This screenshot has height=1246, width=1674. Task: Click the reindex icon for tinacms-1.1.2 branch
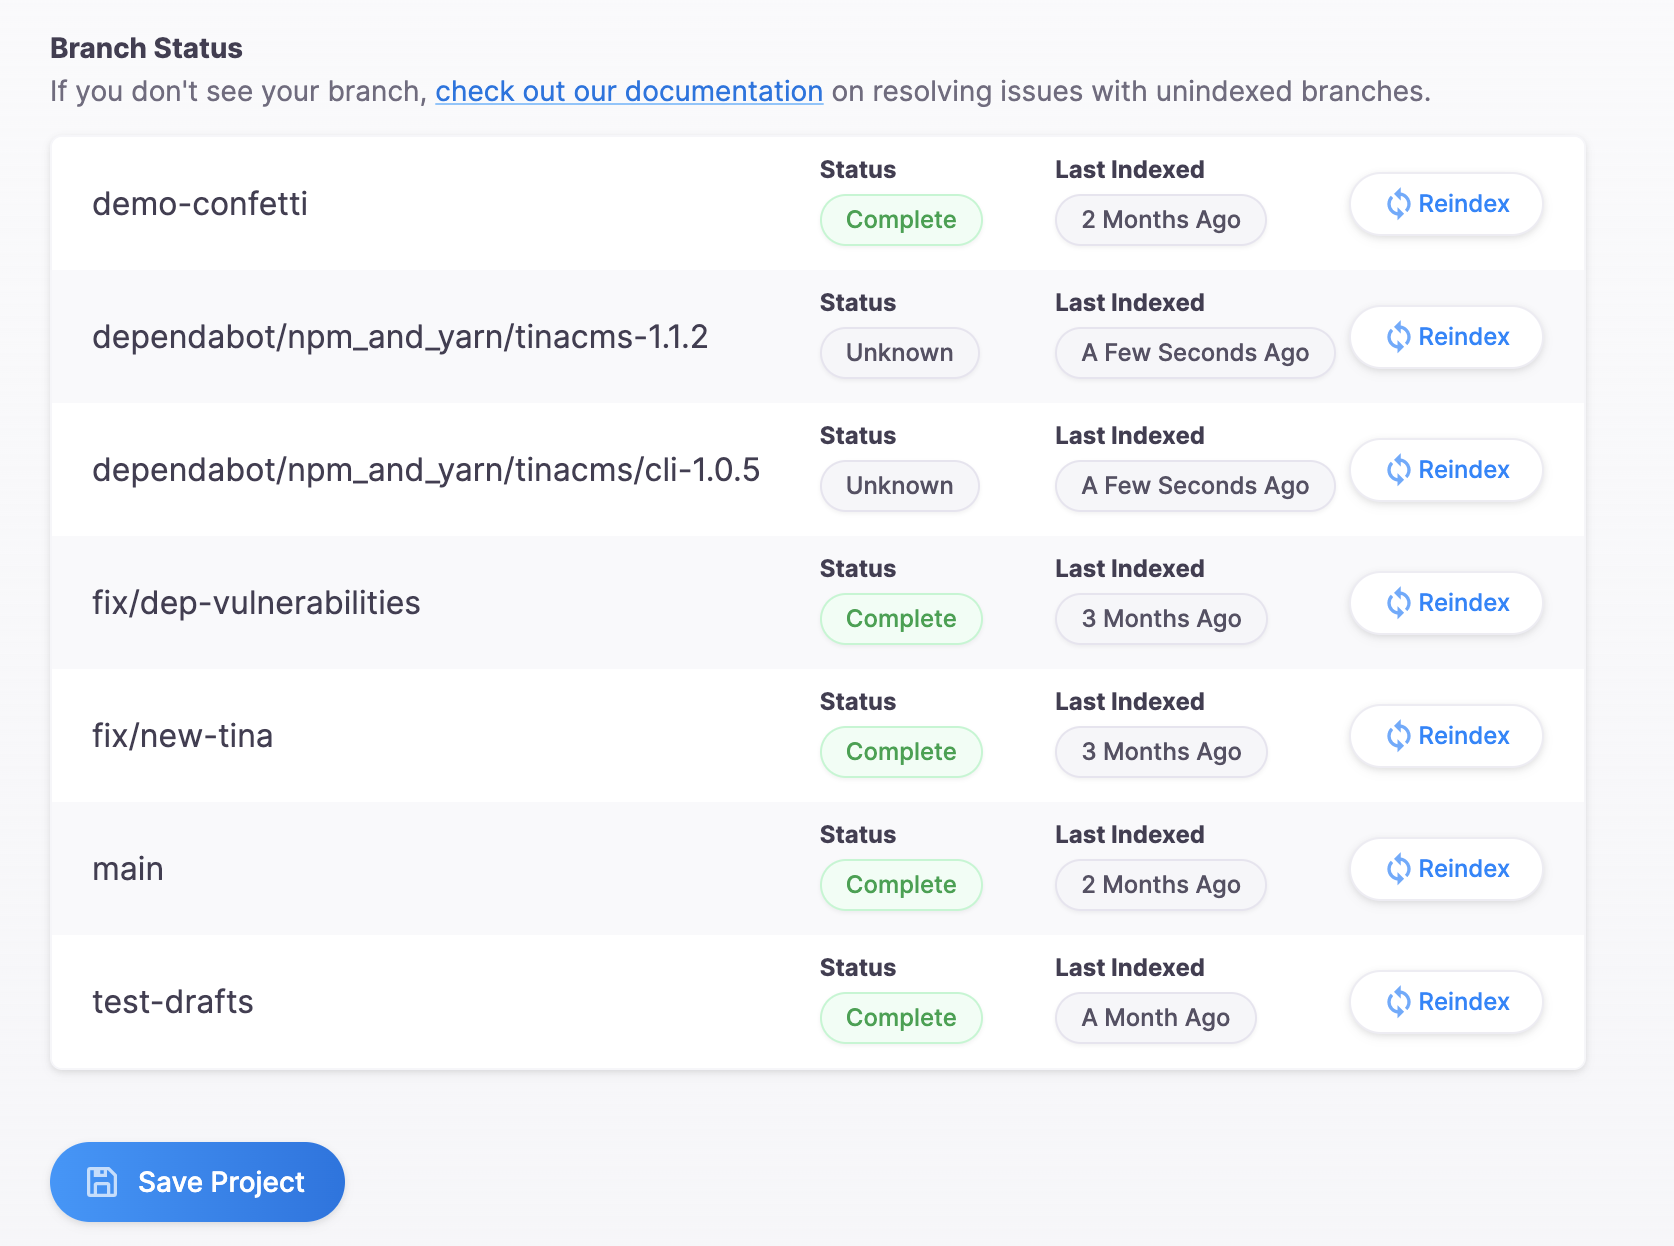(x=1398, y=337)
